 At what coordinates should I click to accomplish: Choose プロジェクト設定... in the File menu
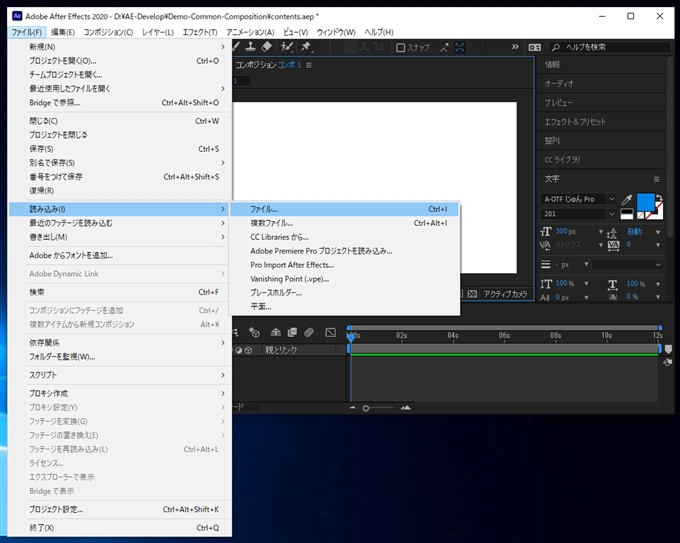119,509
